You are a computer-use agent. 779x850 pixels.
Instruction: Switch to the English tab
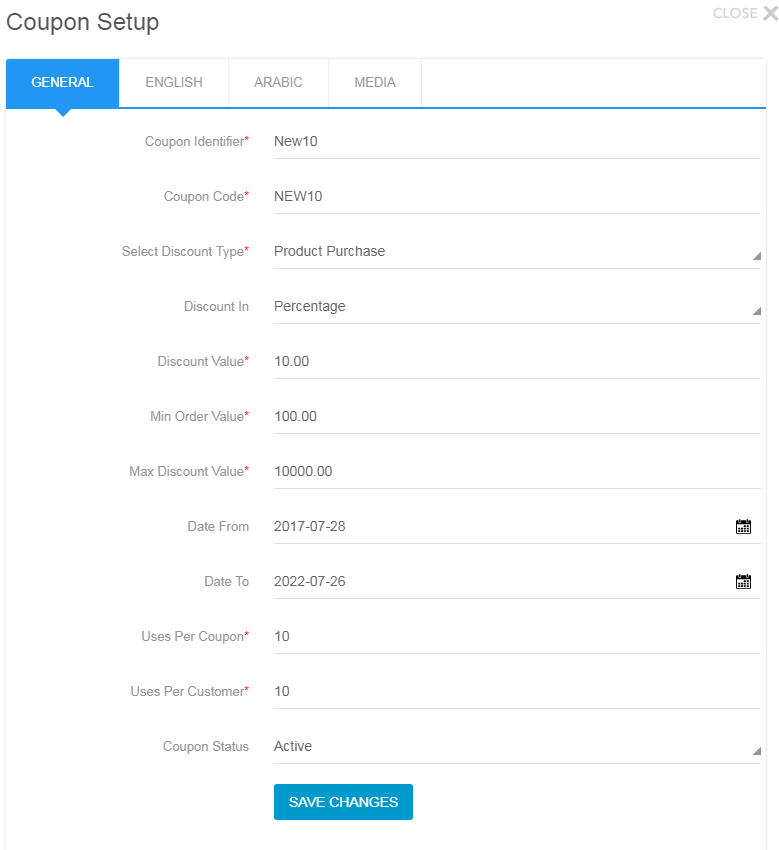[173, 82]
